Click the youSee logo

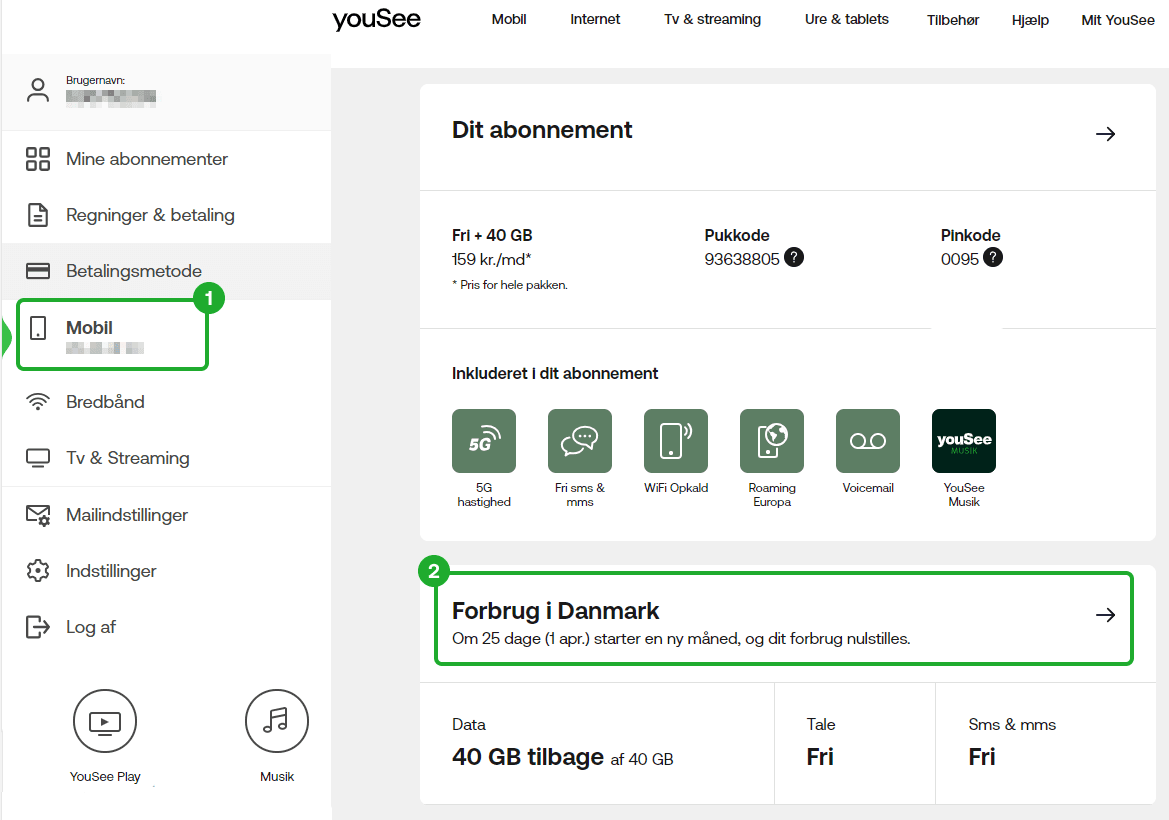click(377, 20)
